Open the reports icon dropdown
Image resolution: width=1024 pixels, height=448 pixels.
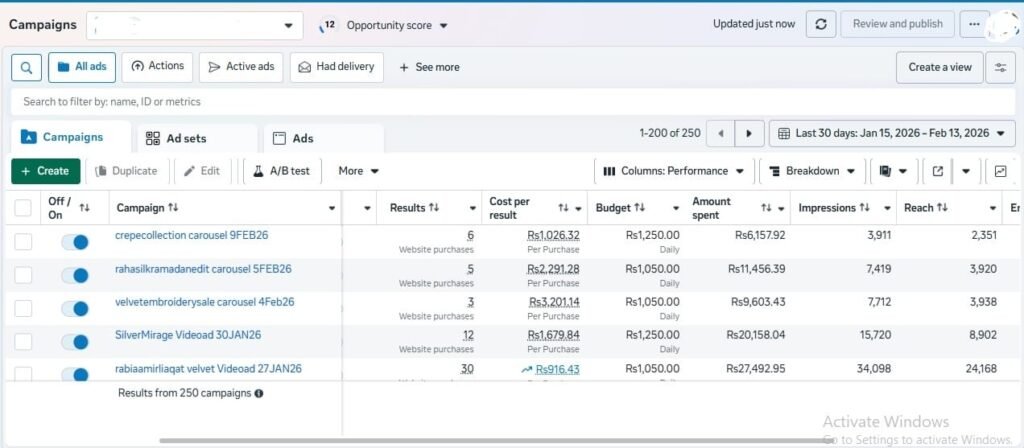coord(893,171)
